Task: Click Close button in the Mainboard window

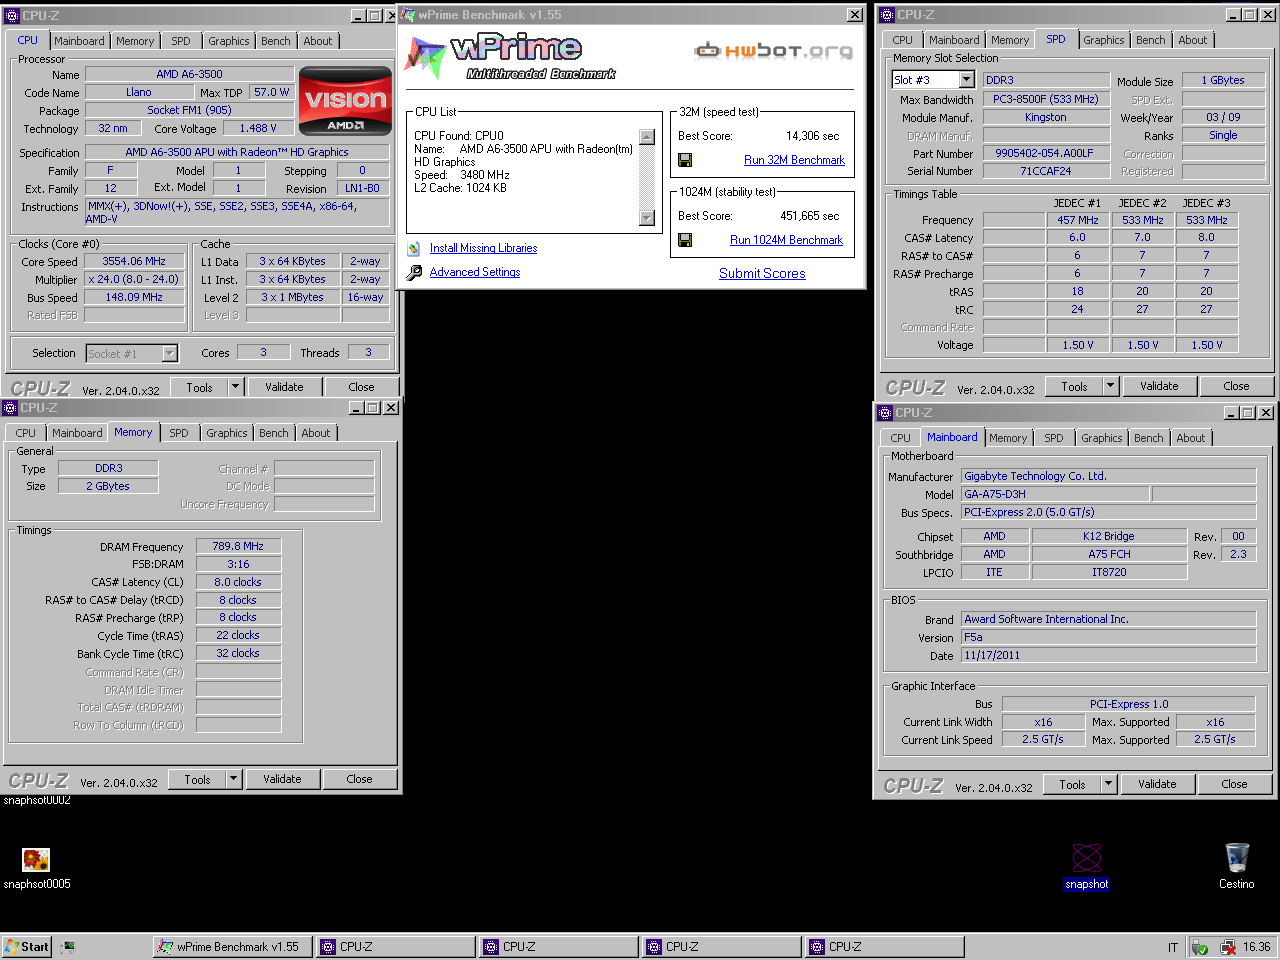Action: point(1234,784)
